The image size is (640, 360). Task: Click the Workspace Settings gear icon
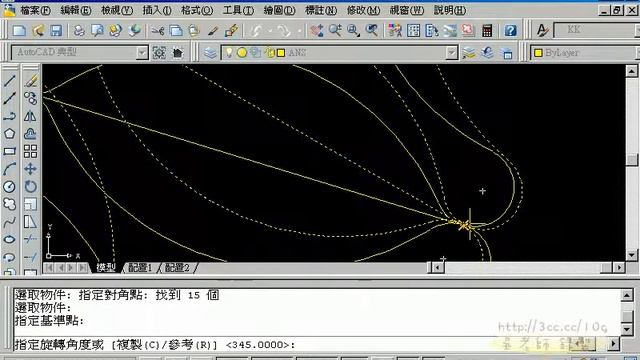[159, 53]
